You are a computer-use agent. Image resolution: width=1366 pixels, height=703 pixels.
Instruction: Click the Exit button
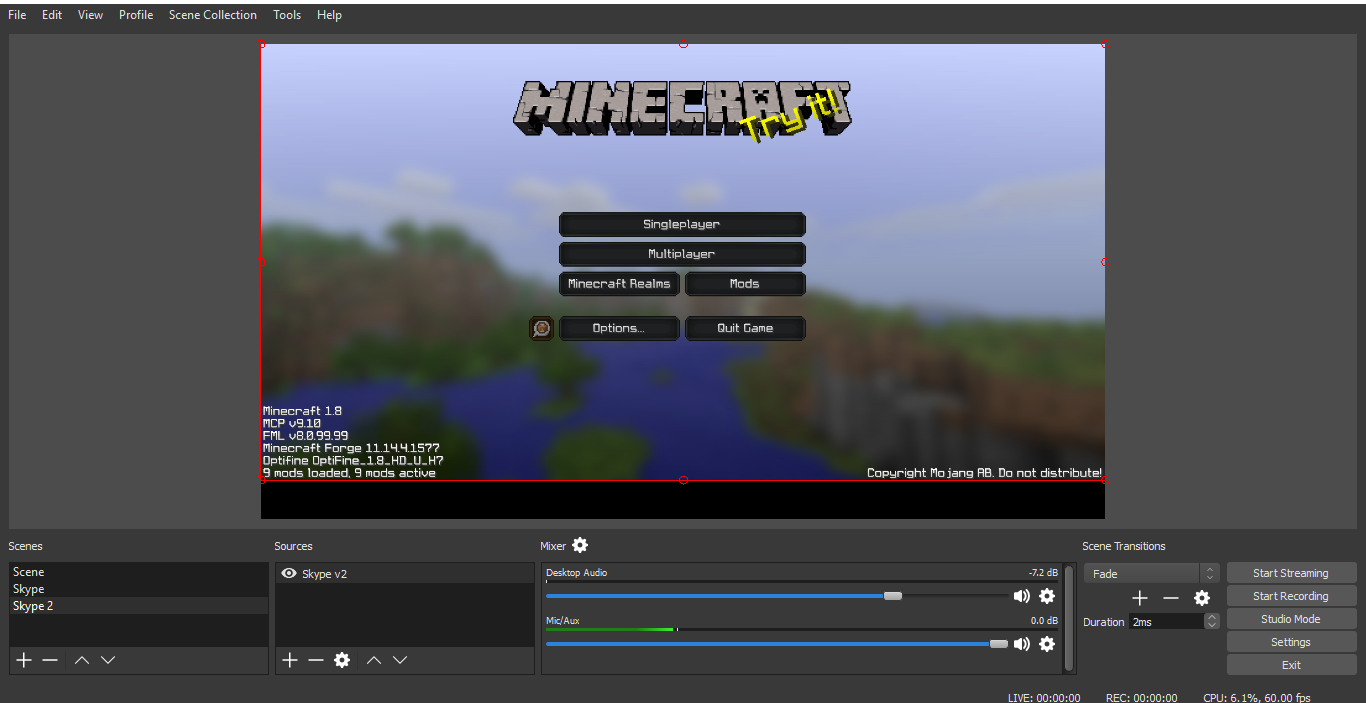1291,665
